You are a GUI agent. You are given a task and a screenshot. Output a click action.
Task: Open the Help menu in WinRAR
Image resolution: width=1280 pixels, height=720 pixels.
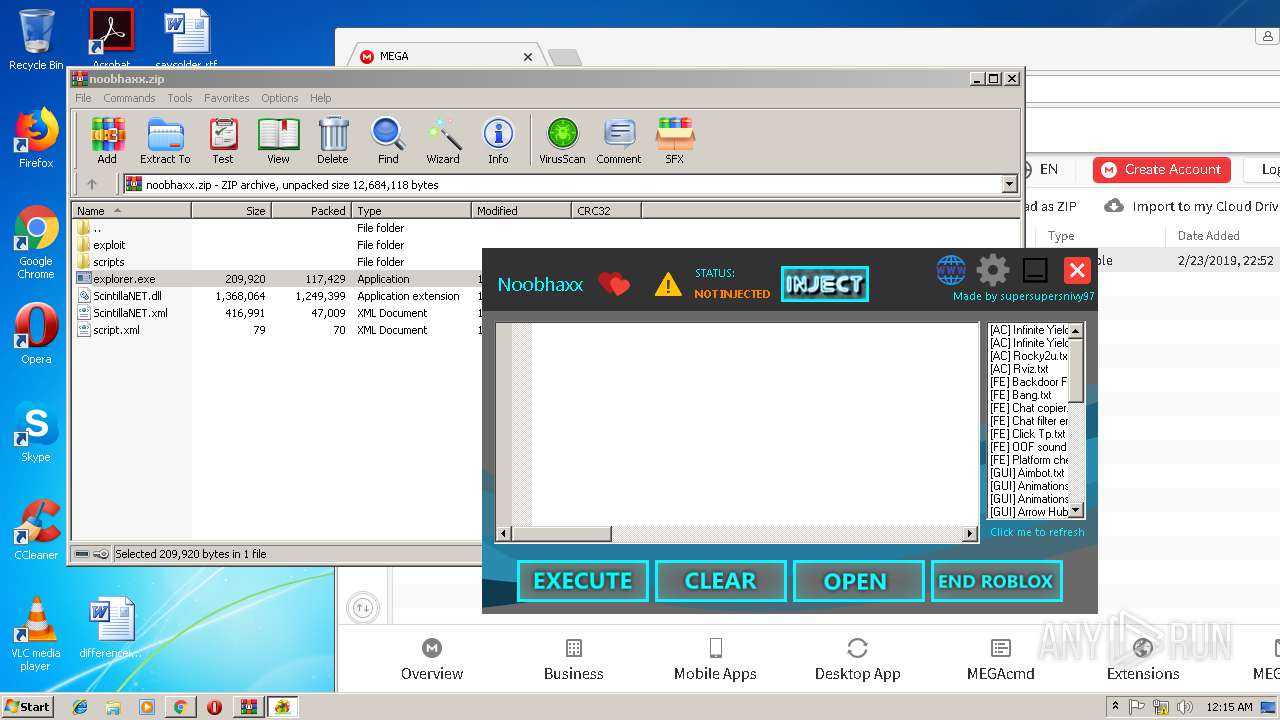click(320, 98)
